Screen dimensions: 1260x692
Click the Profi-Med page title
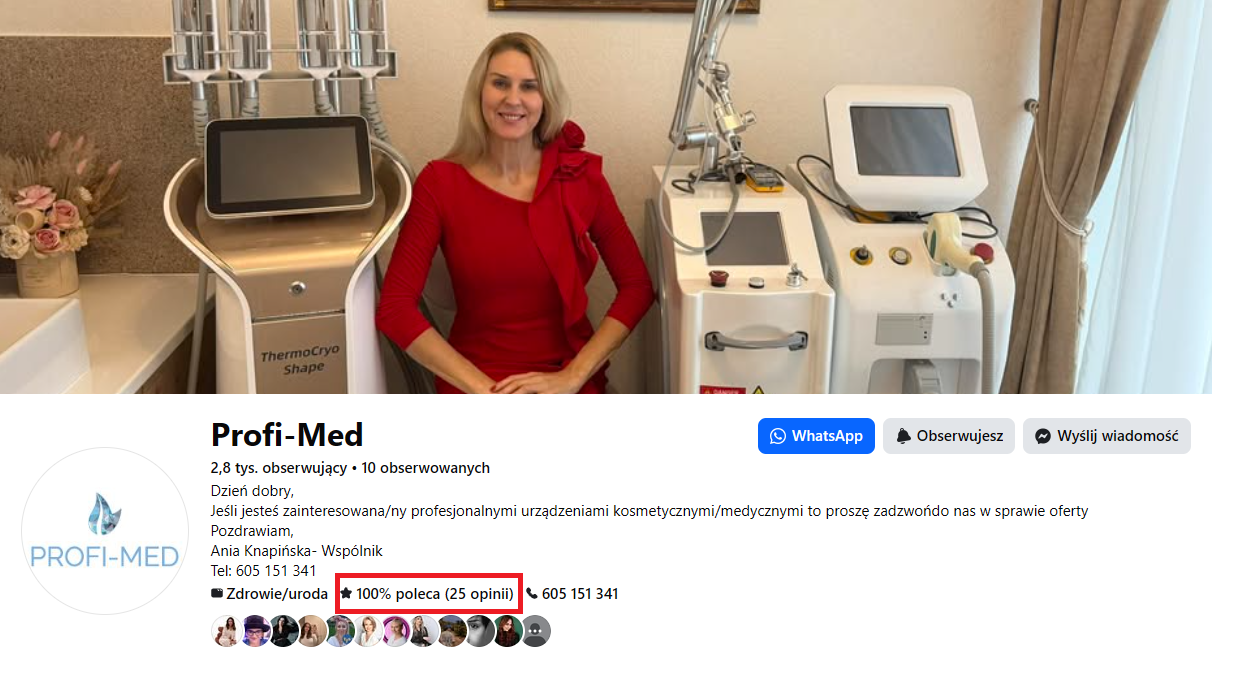tap(287, 435)
